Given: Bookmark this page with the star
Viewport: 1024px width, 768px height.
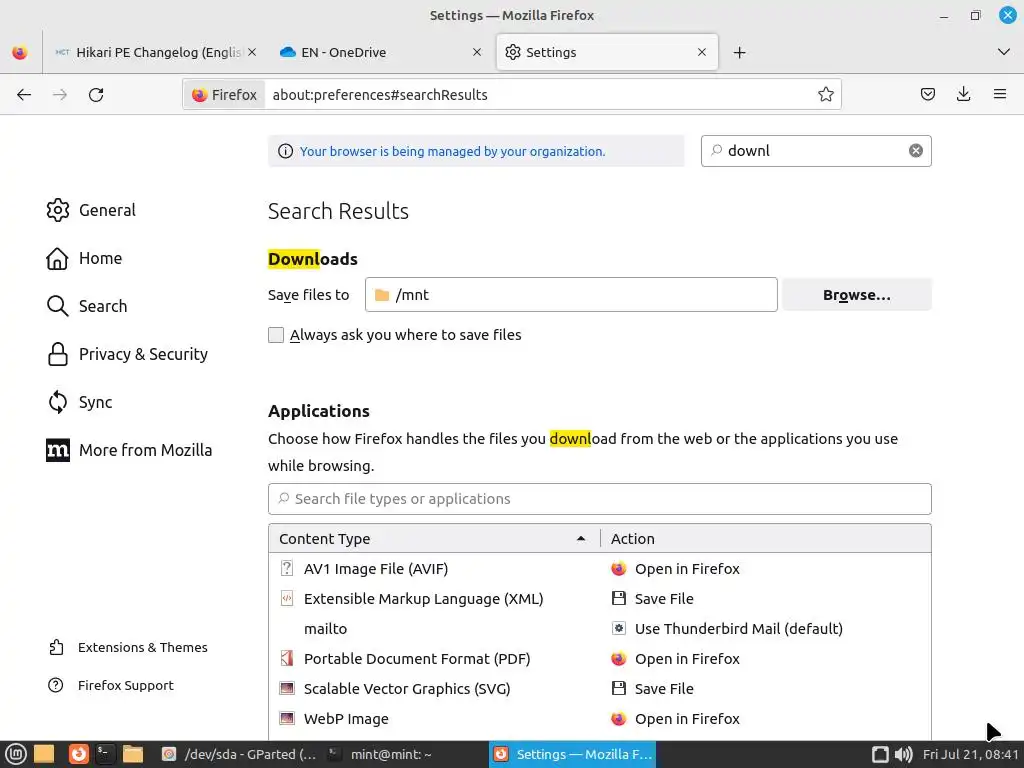Looking at the screenshot, I should 825,95.
